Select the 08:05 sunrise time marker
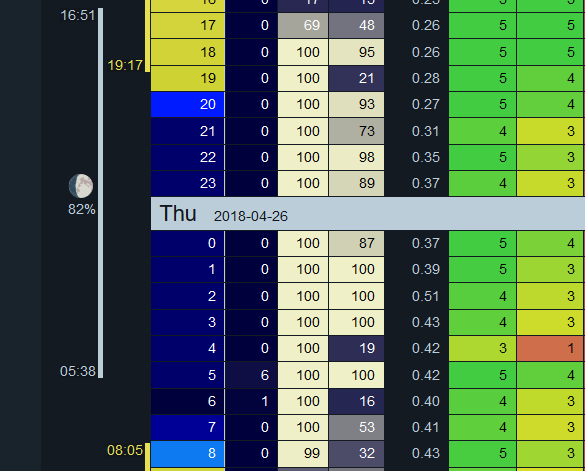The height and width of the screenshot is (471, 585). point(125,450)
